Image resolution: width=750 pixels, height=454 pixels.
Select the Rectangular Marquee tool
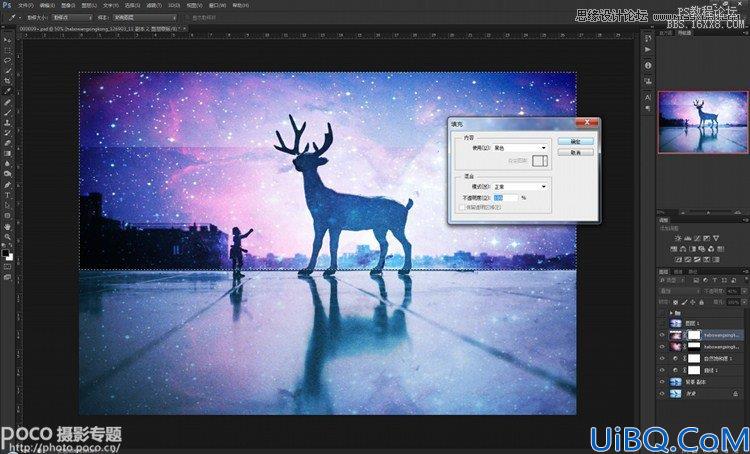coord(9,50)
